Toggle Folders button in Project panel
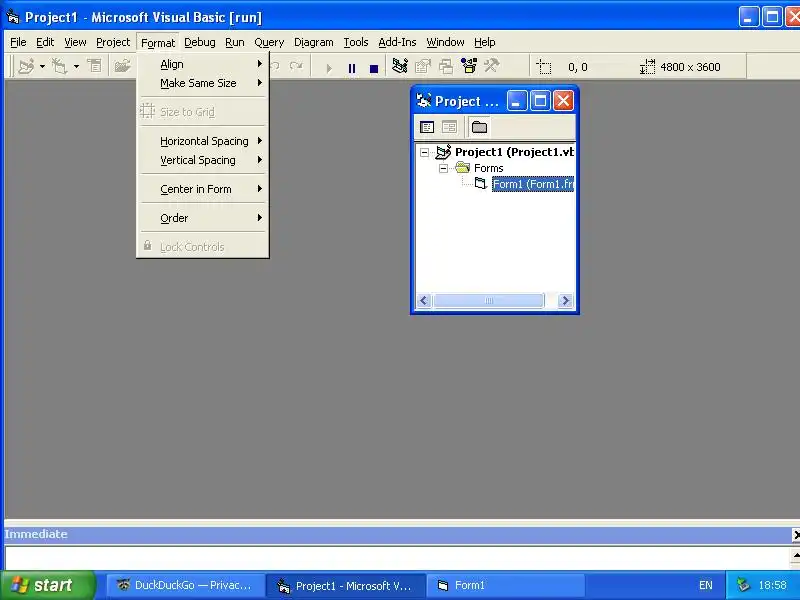The height and width of the screenshot is (600, 800). 479,127
